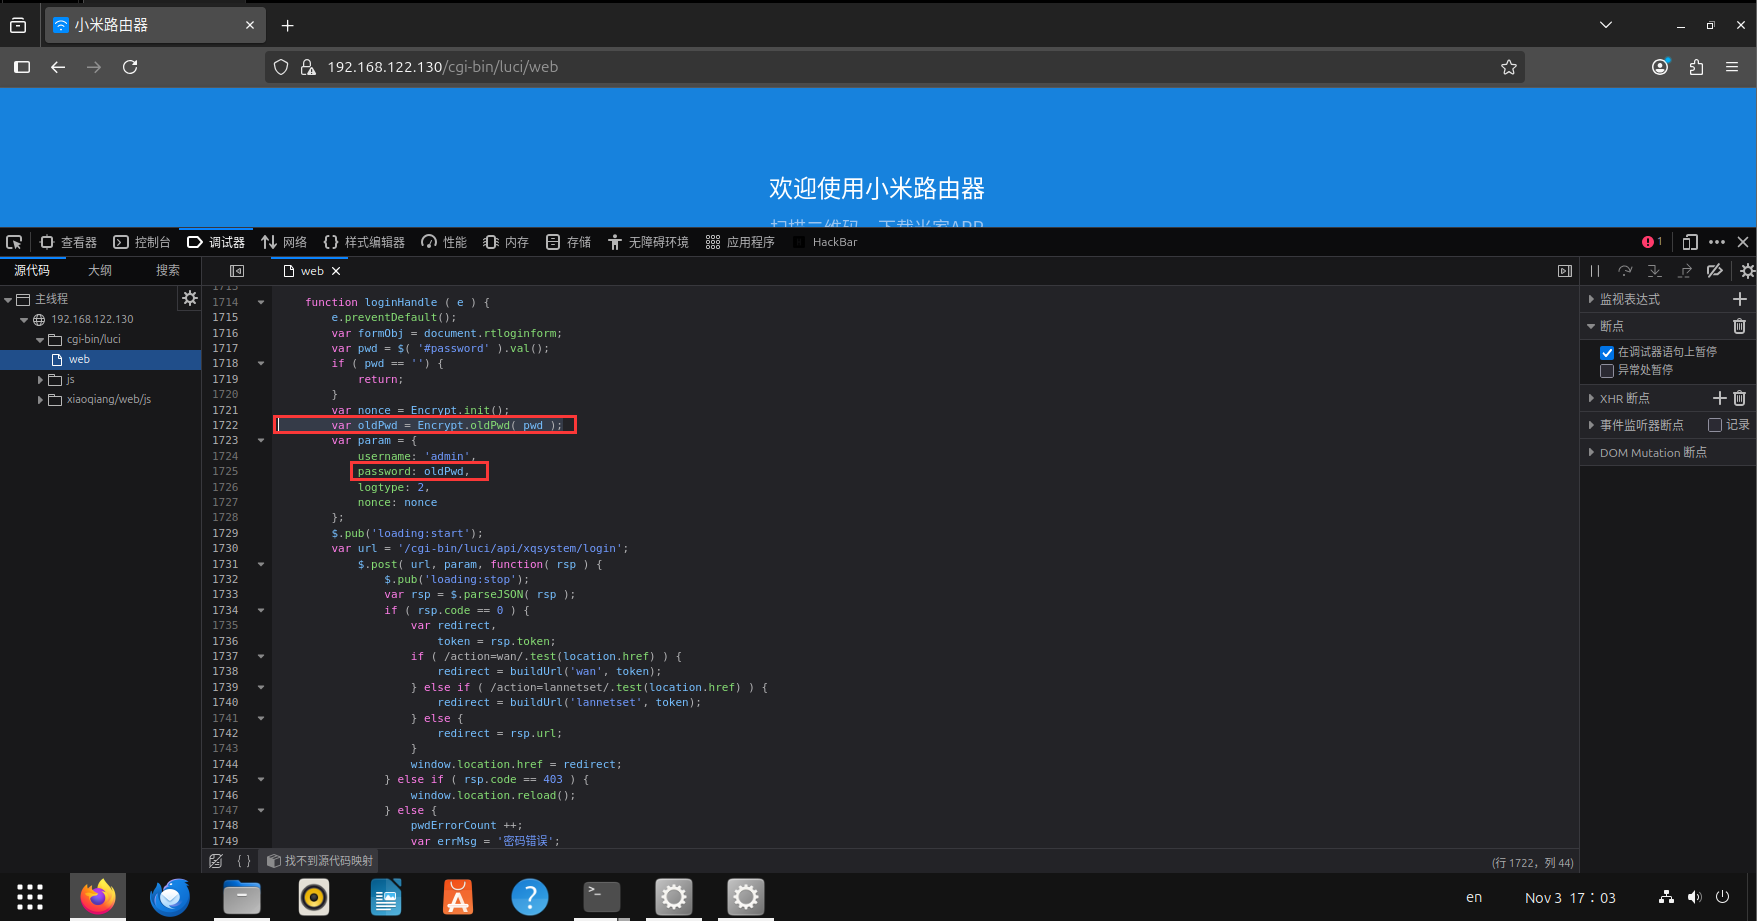
Task: Open the Console (控制台) tab
Action: tap(142, 242)
